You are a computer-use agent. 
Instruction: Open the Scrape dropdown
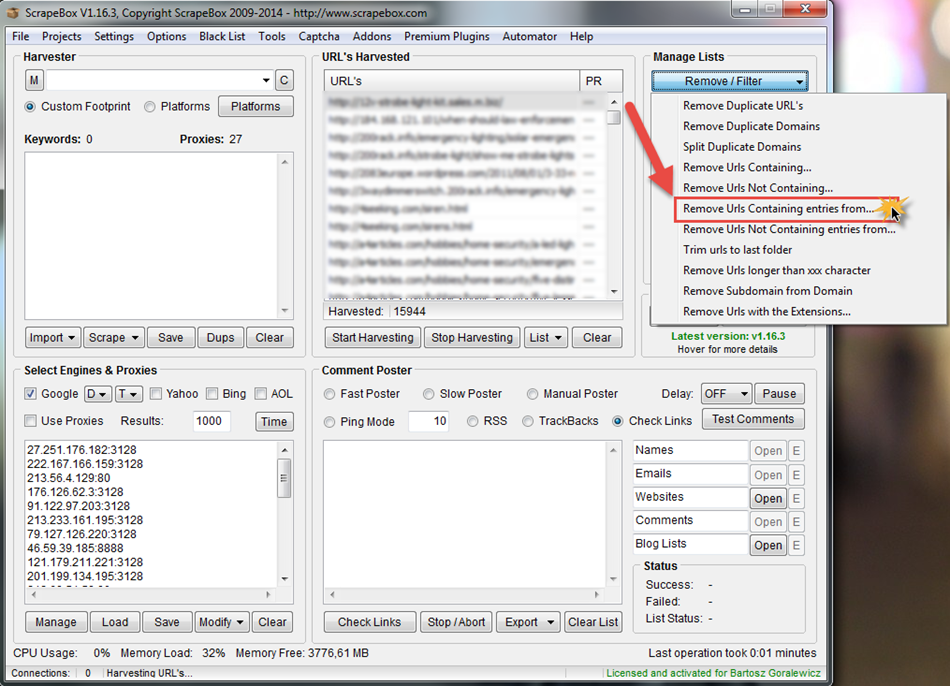(113, 338)
